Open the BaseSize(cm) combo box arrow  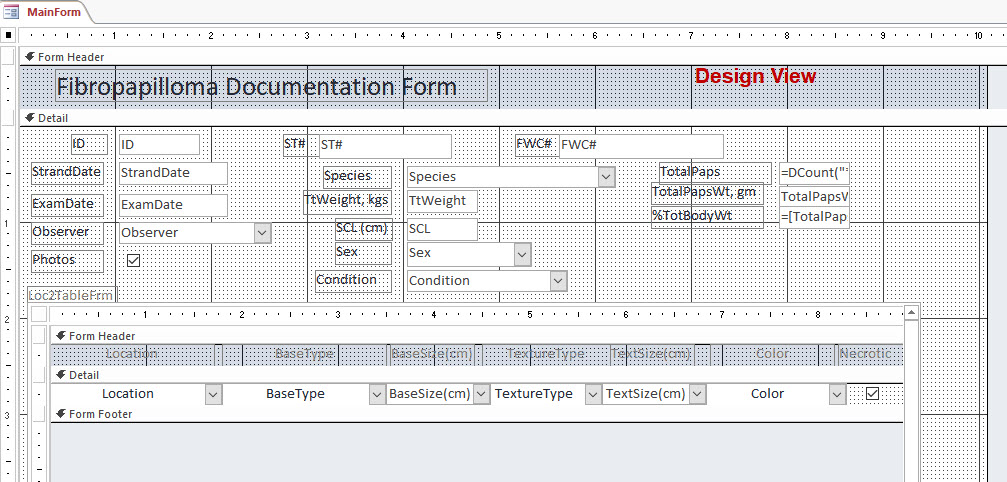click(482, 394)
